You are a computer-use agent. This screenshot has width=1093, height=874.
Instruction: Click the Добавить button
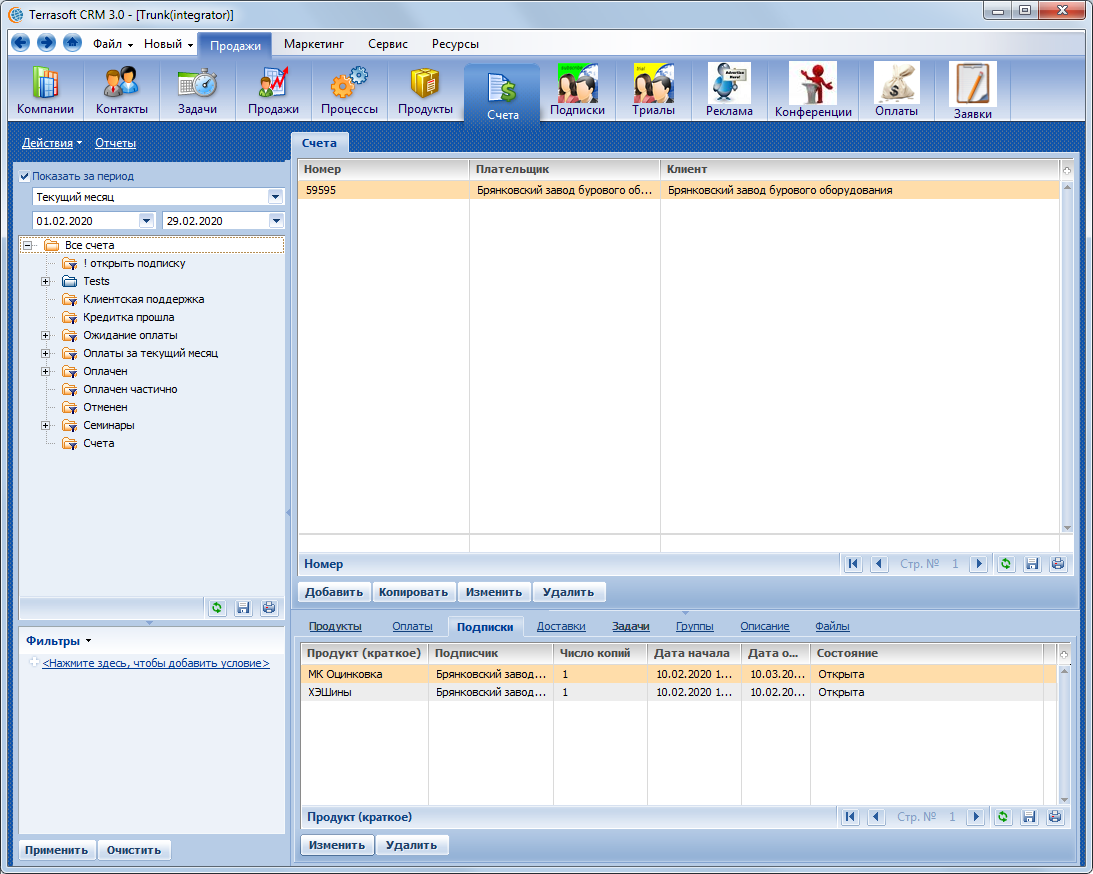(334, 592)
